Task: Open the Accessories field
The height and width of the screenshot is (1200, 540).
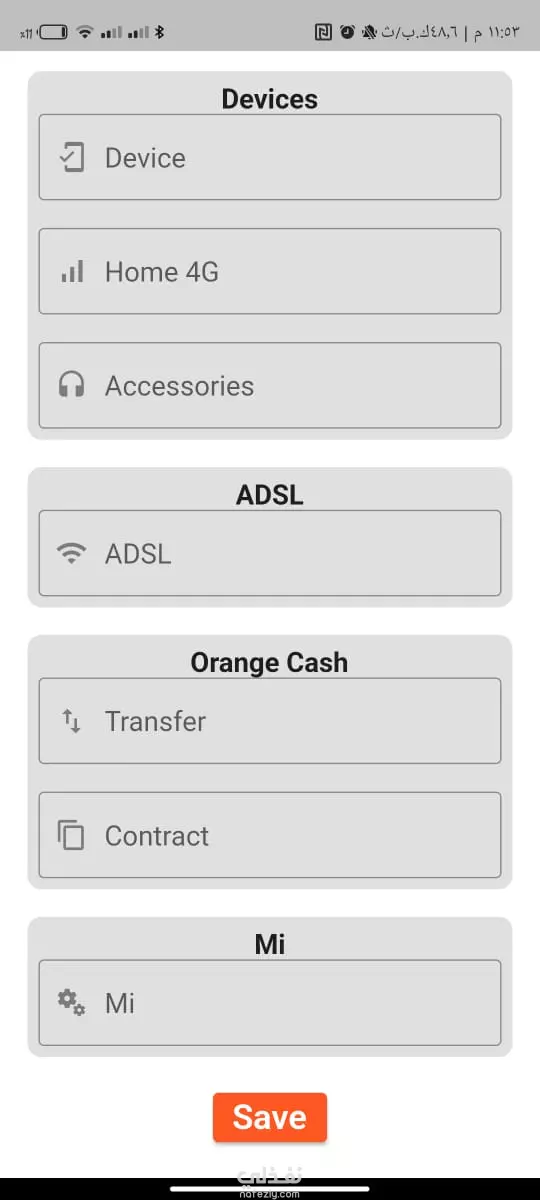Action: coord(270,385)
